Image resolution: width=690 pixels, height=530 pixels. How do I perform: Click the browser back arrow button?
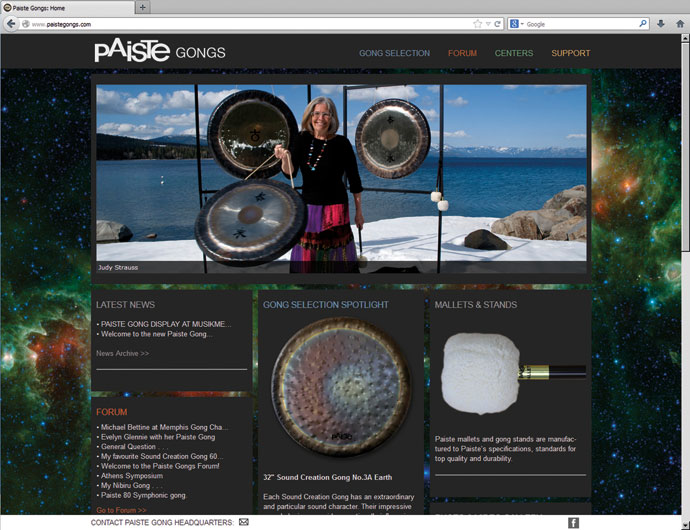pyautogui.click(x=11, y=23)
